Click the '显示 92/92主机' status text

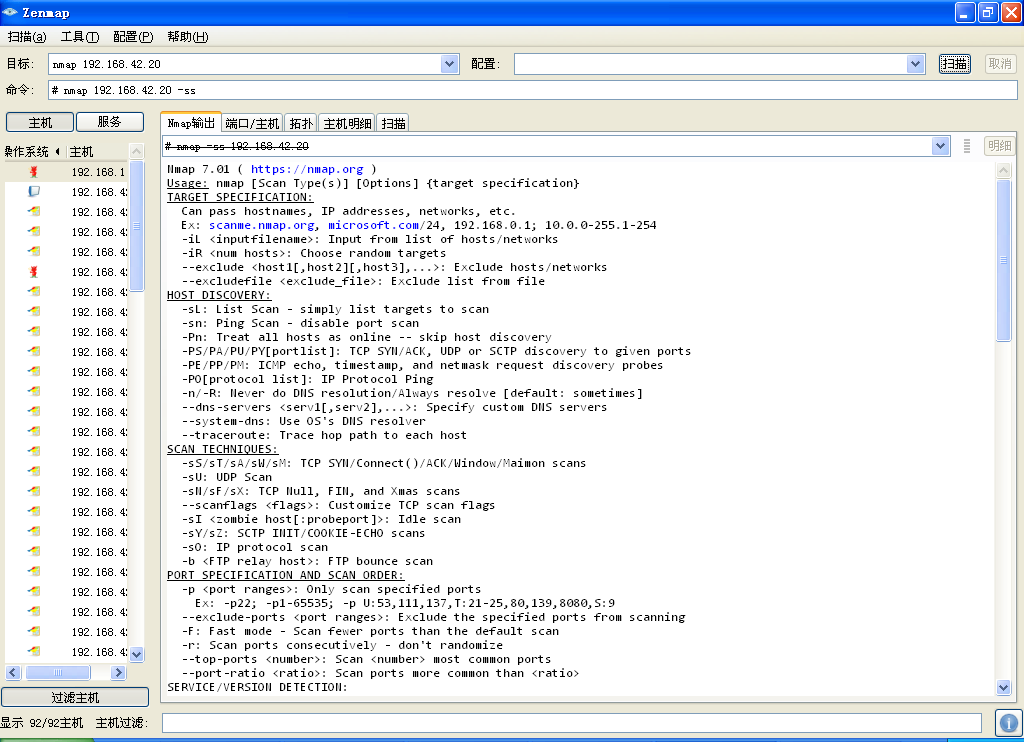(x=42, y=723)
